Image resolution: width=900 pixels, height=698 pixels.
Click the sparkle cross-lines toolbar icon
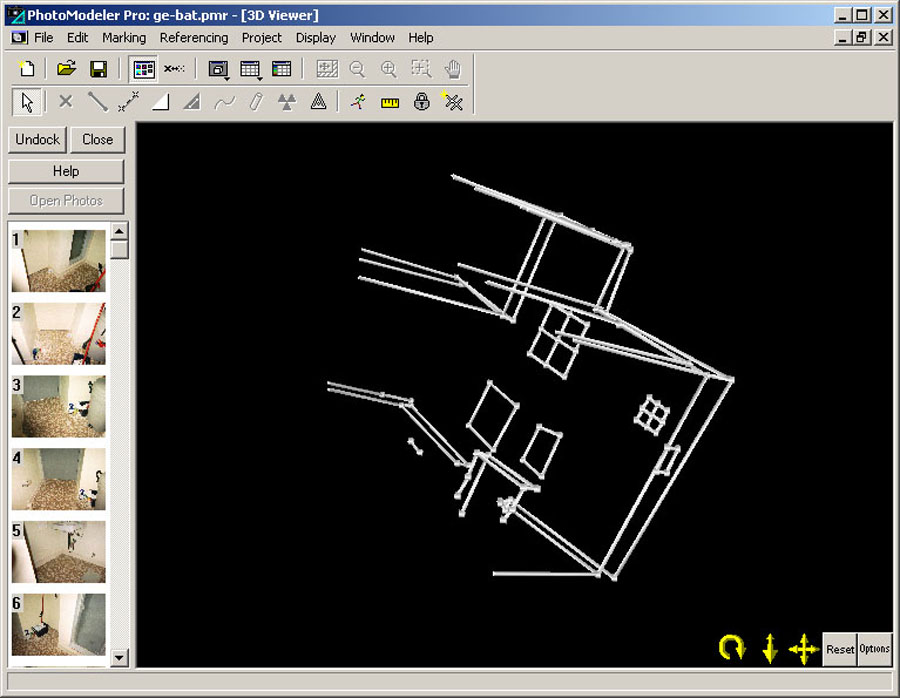pos(452,101)
